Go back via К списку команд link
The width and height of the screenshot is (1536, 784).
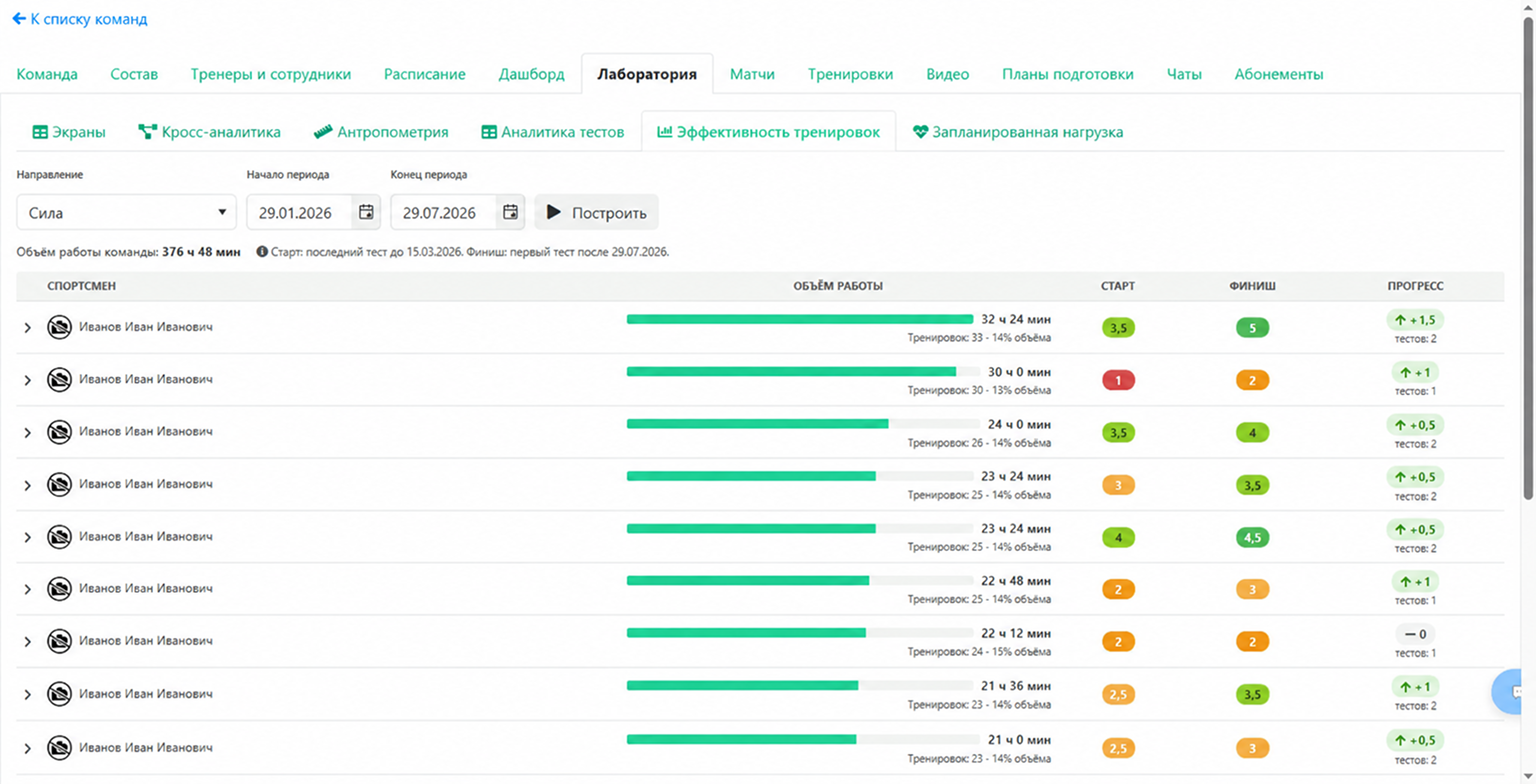(x=80, y=19)
